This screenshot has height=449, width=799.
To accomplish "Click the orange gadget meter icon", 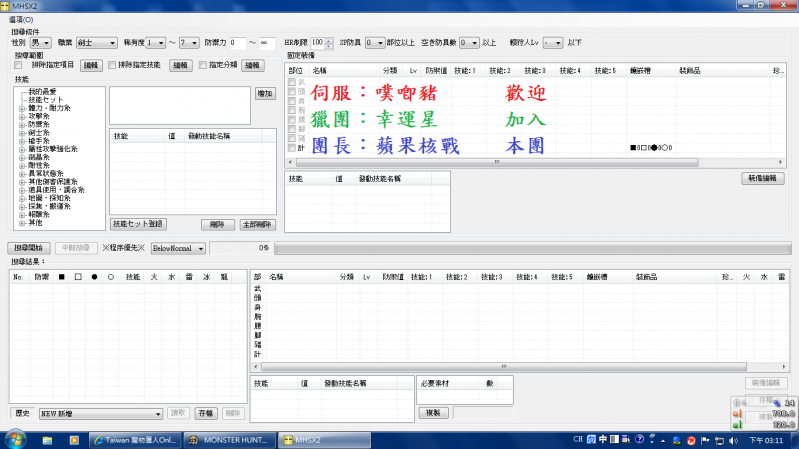I will click(737, 414).
